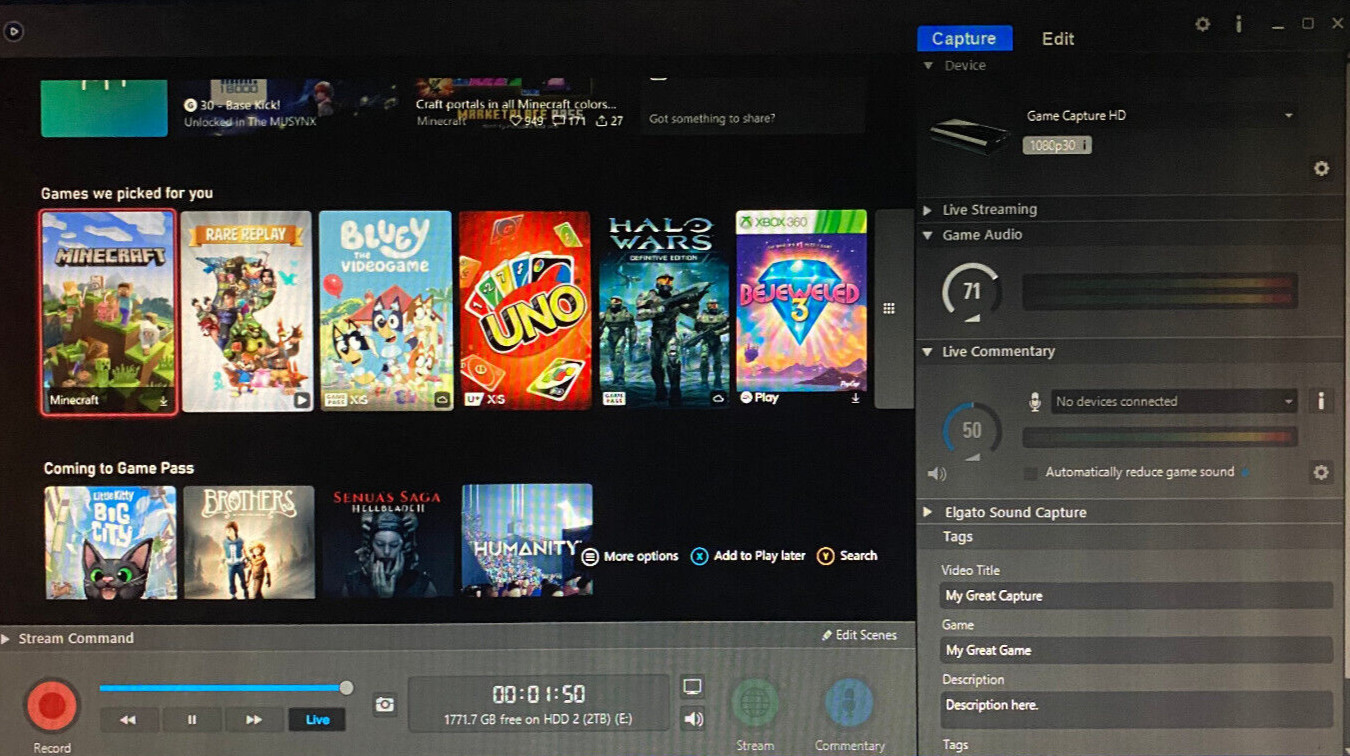Viewport: 1350px width, 756px height.
Task: Select the Brothers game tile
Action: tap(249, 542)
